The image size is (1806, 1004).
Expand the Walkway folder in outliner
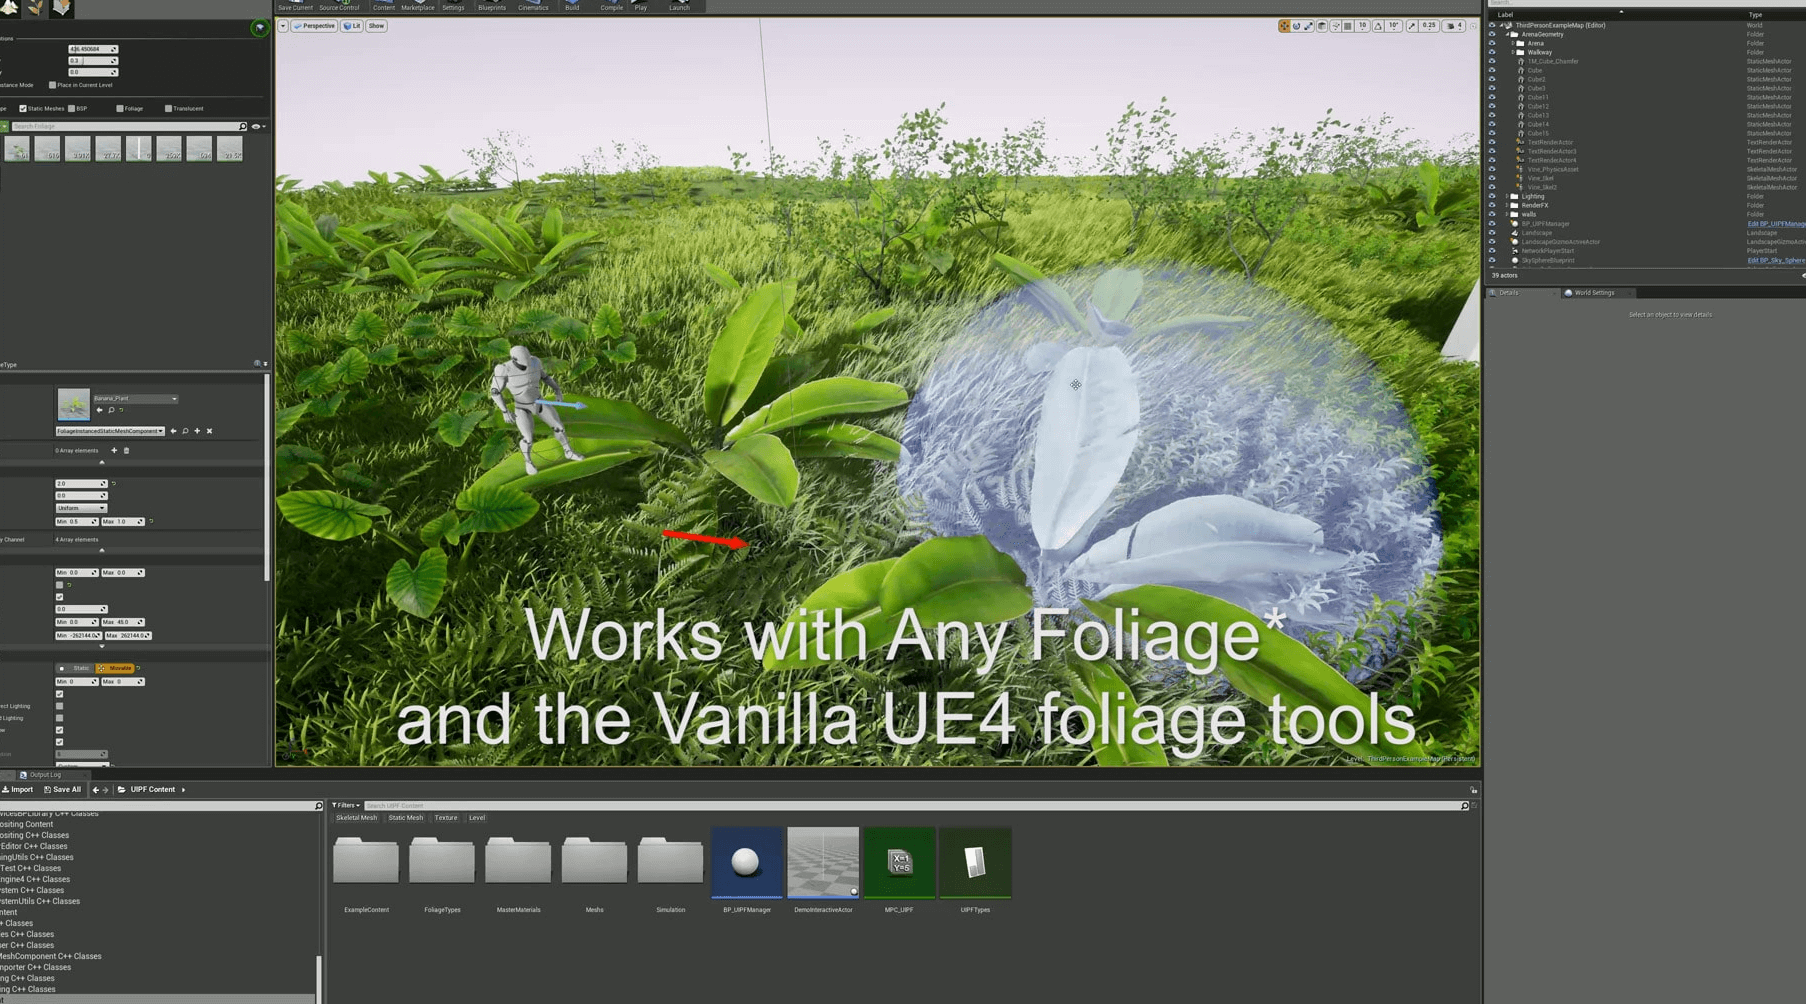coord(1513,52)
